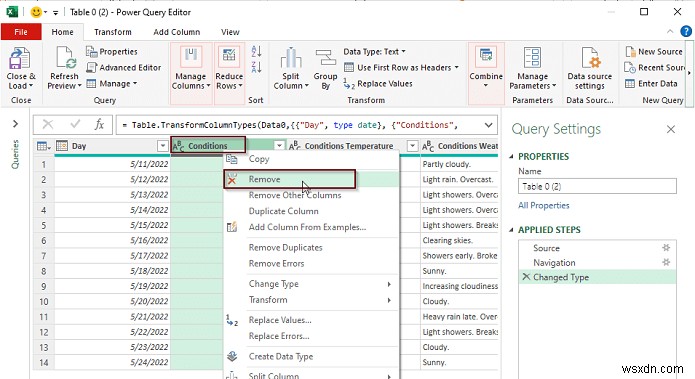This screenshot has height=379, width=695.
Task: Open Source step settings gear
Action: [666, 248]
